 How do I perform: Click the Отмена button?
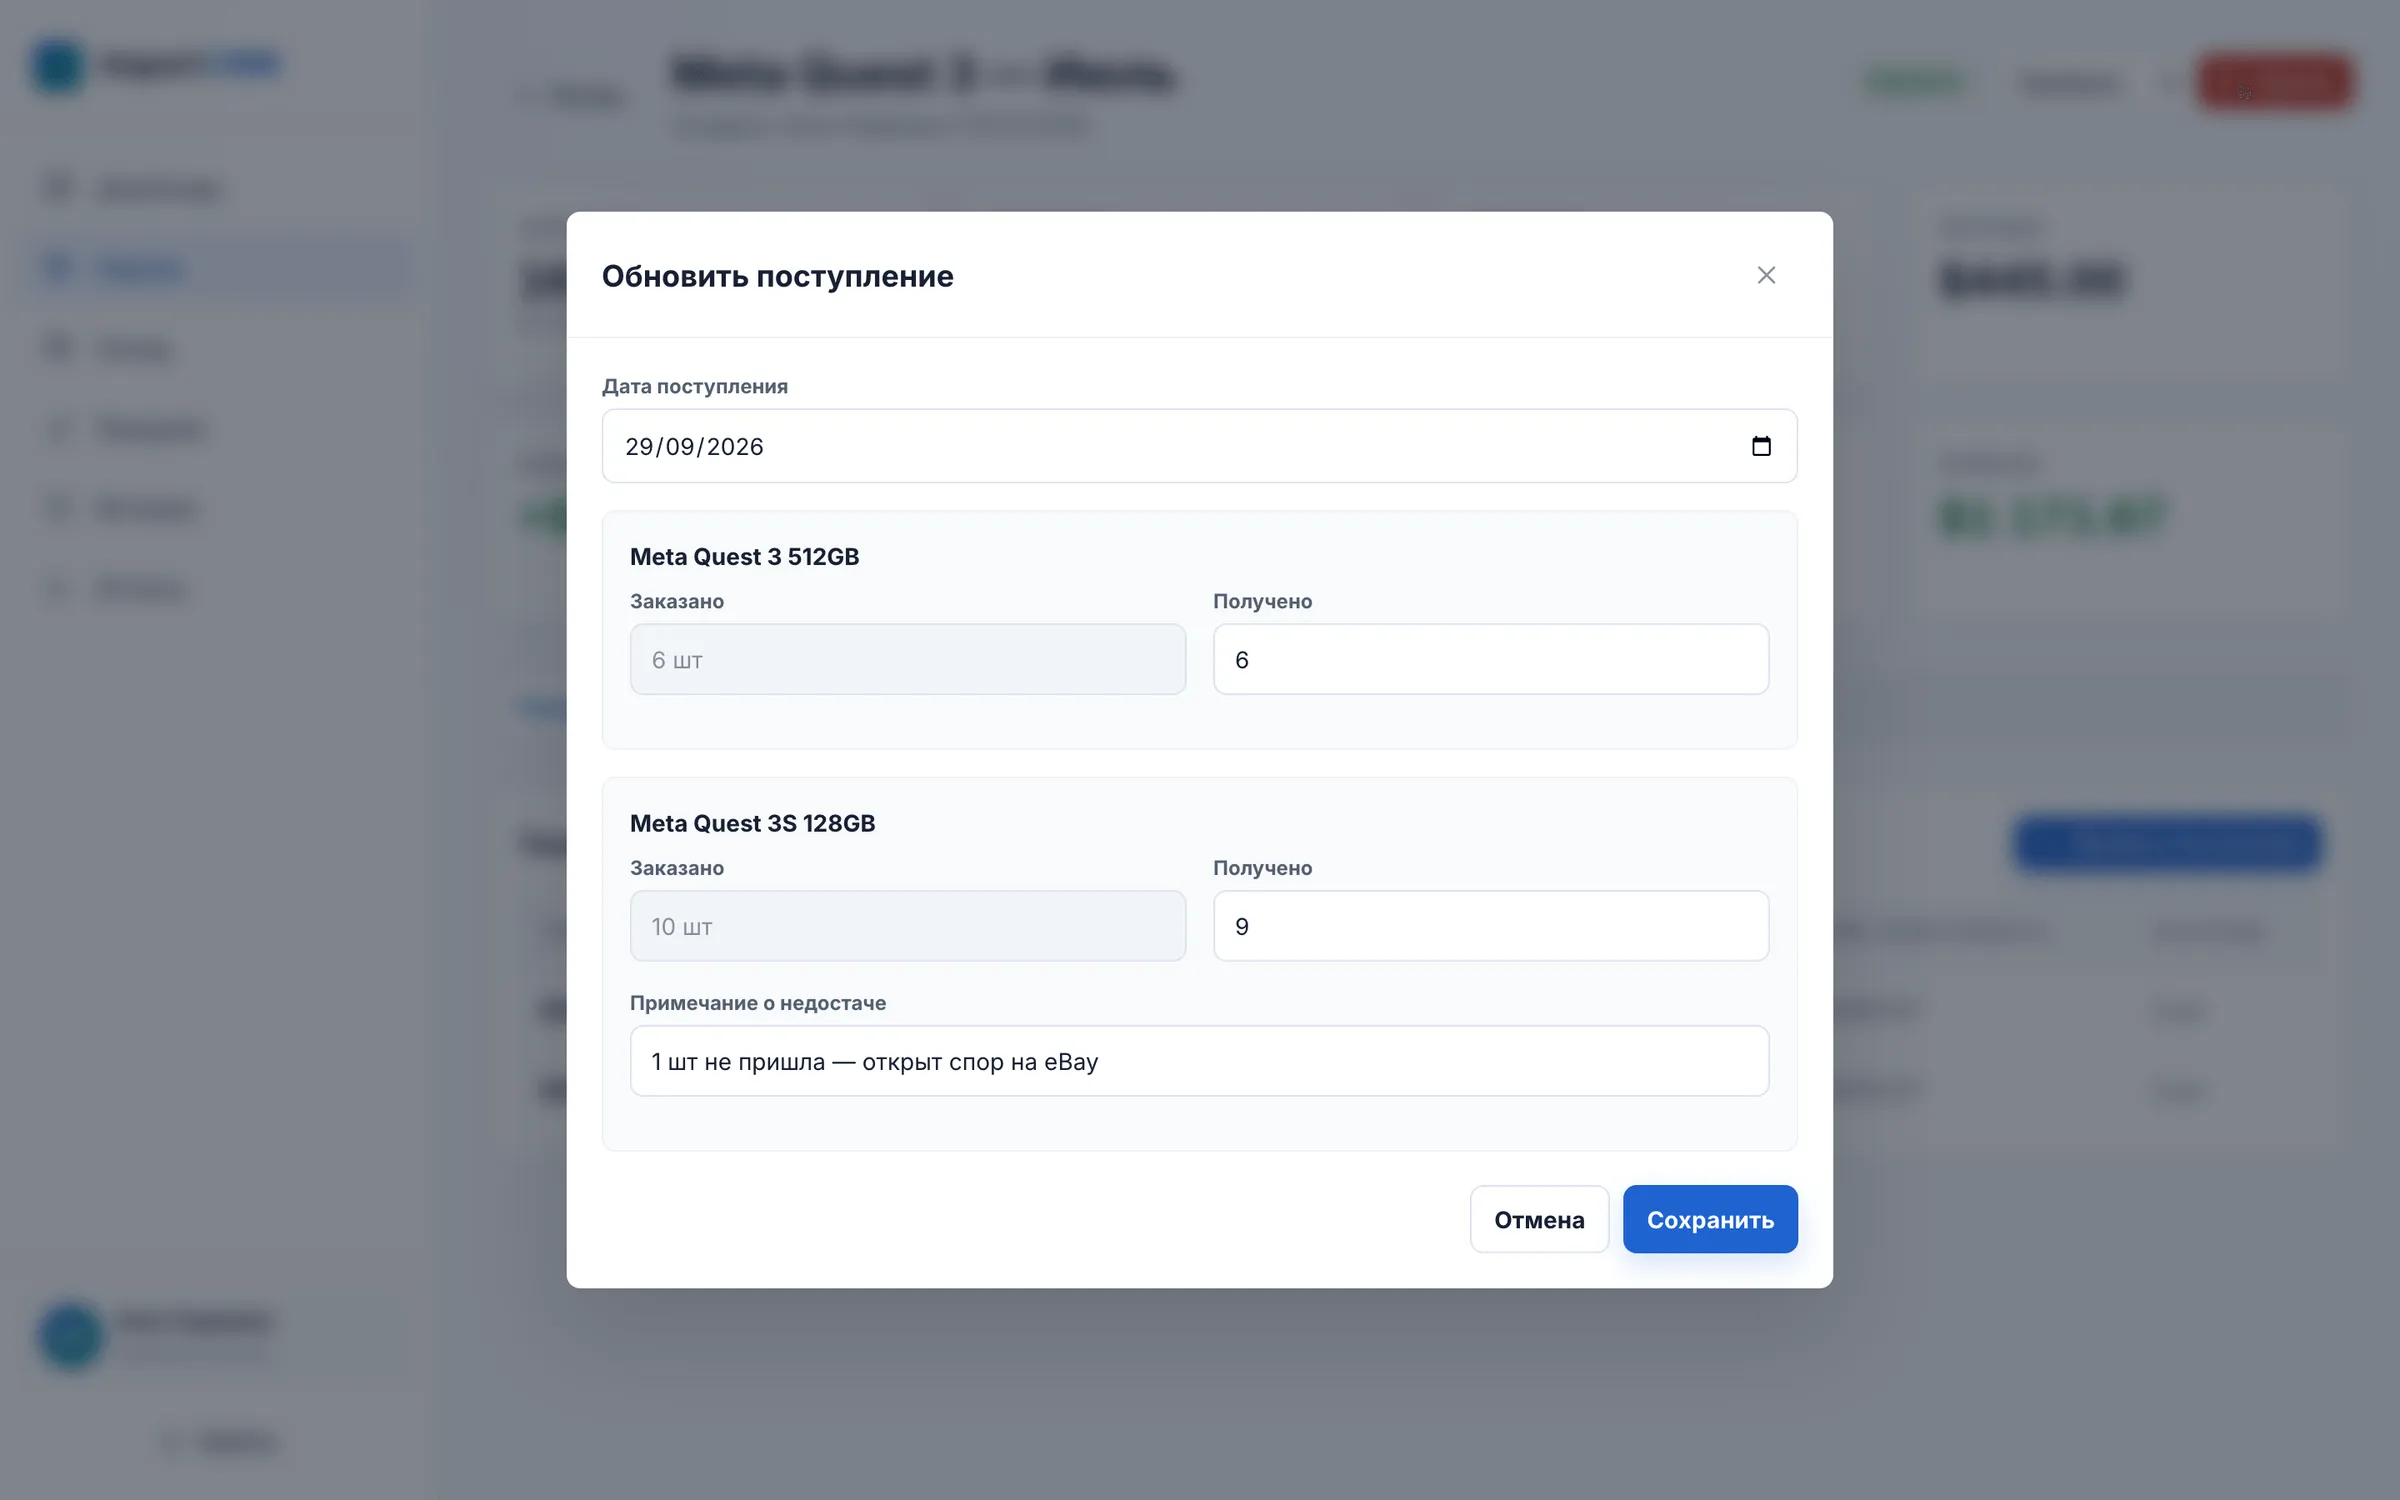[1539, 1219]
